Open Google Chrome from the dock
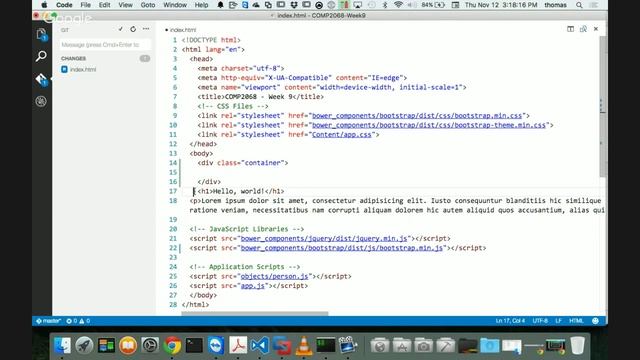Viewport: 640px width, 360px height. pos(172,345)
